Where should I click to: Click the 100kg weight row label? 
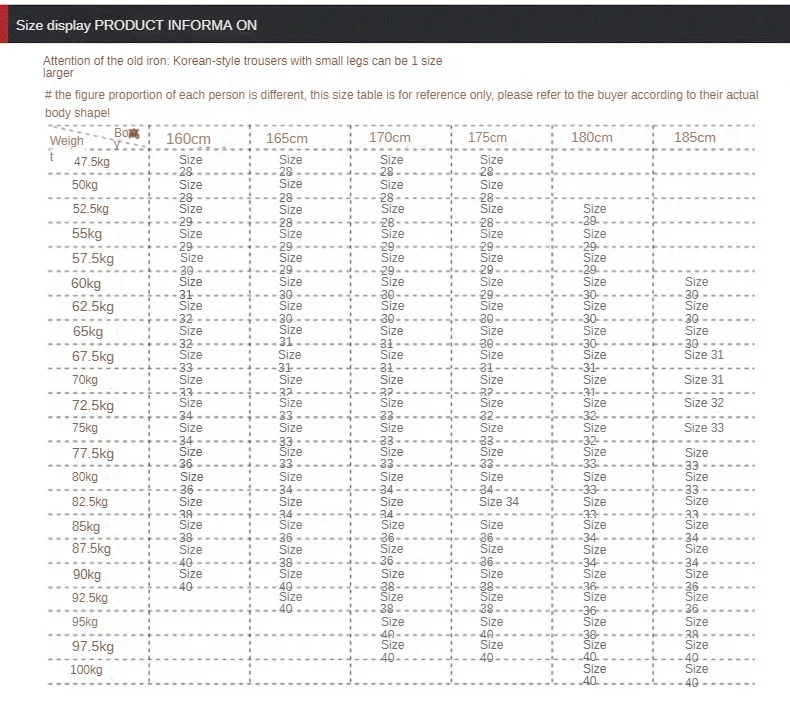pyautogui.click(x=86, y=670)
